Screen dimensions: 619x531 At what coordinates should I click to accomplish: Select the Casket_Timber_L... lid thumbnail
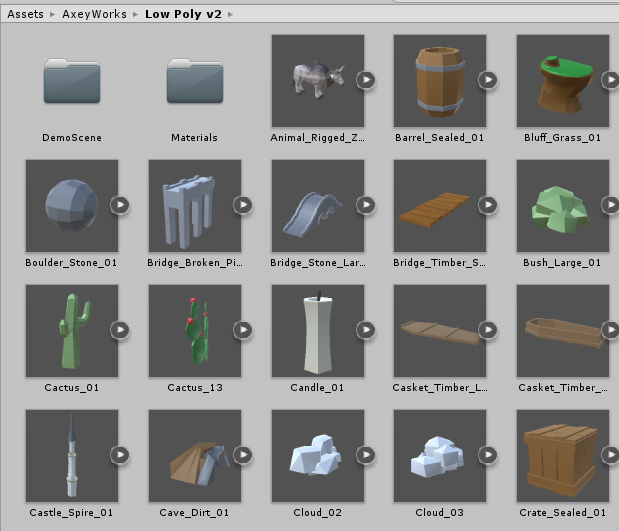(x=440, y=331)
